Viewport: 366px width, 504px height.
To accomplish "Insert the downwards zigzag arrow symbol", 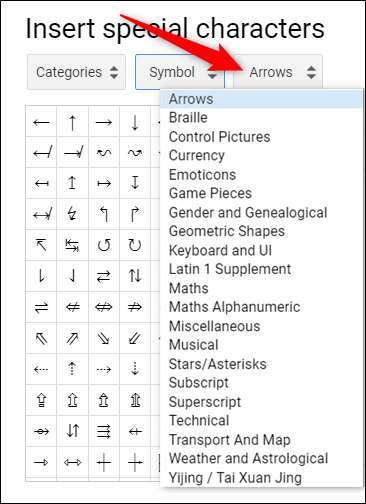I will (72, 214).
